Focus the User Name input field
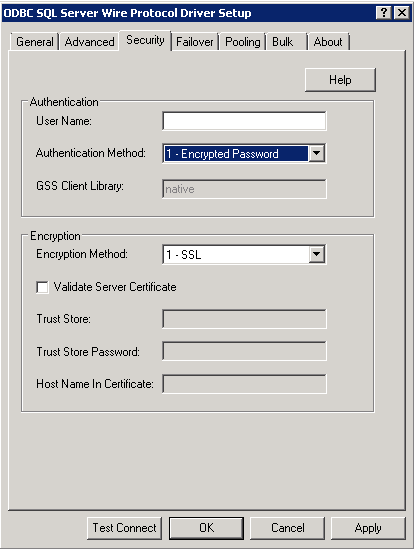The width and height of the screenshot is (414, 549). coord(244,121)
